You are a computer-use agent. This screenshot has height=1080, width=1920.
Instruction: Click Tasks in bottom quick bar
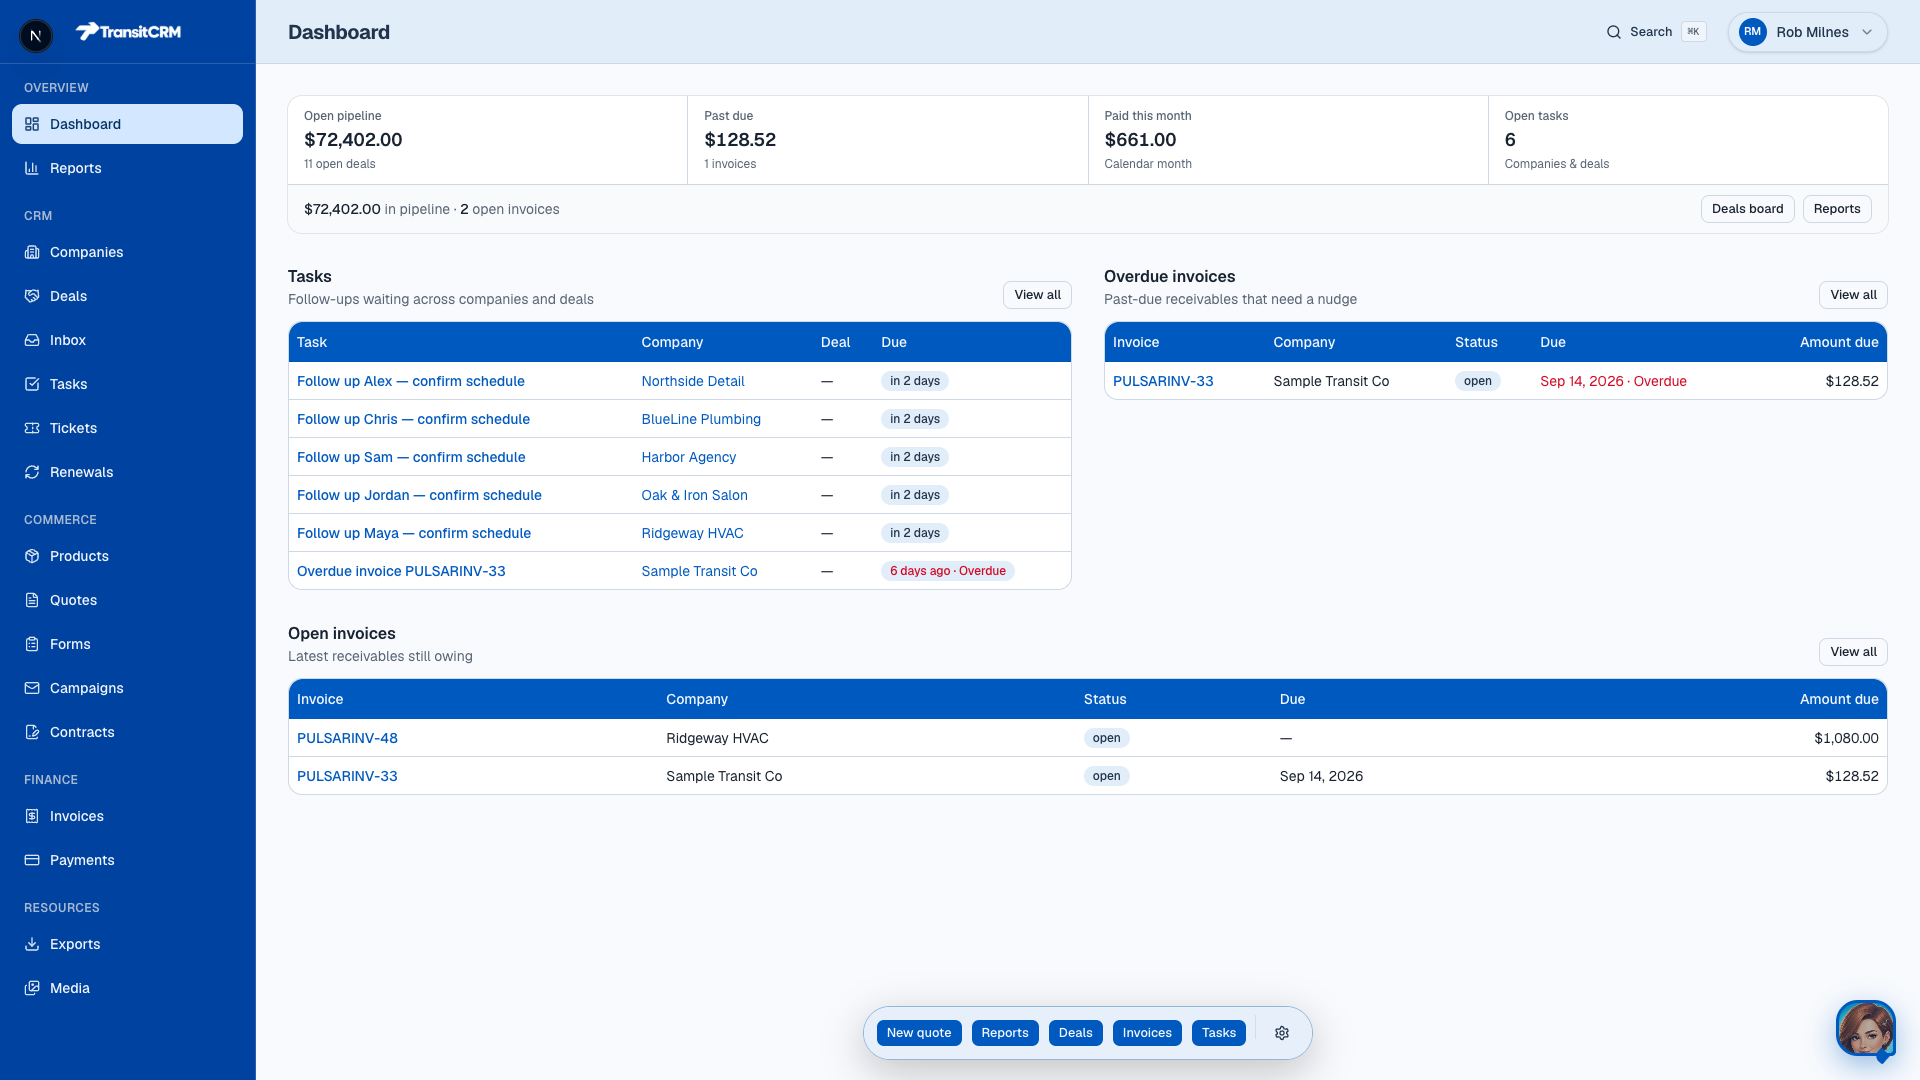point(1219,1033)
